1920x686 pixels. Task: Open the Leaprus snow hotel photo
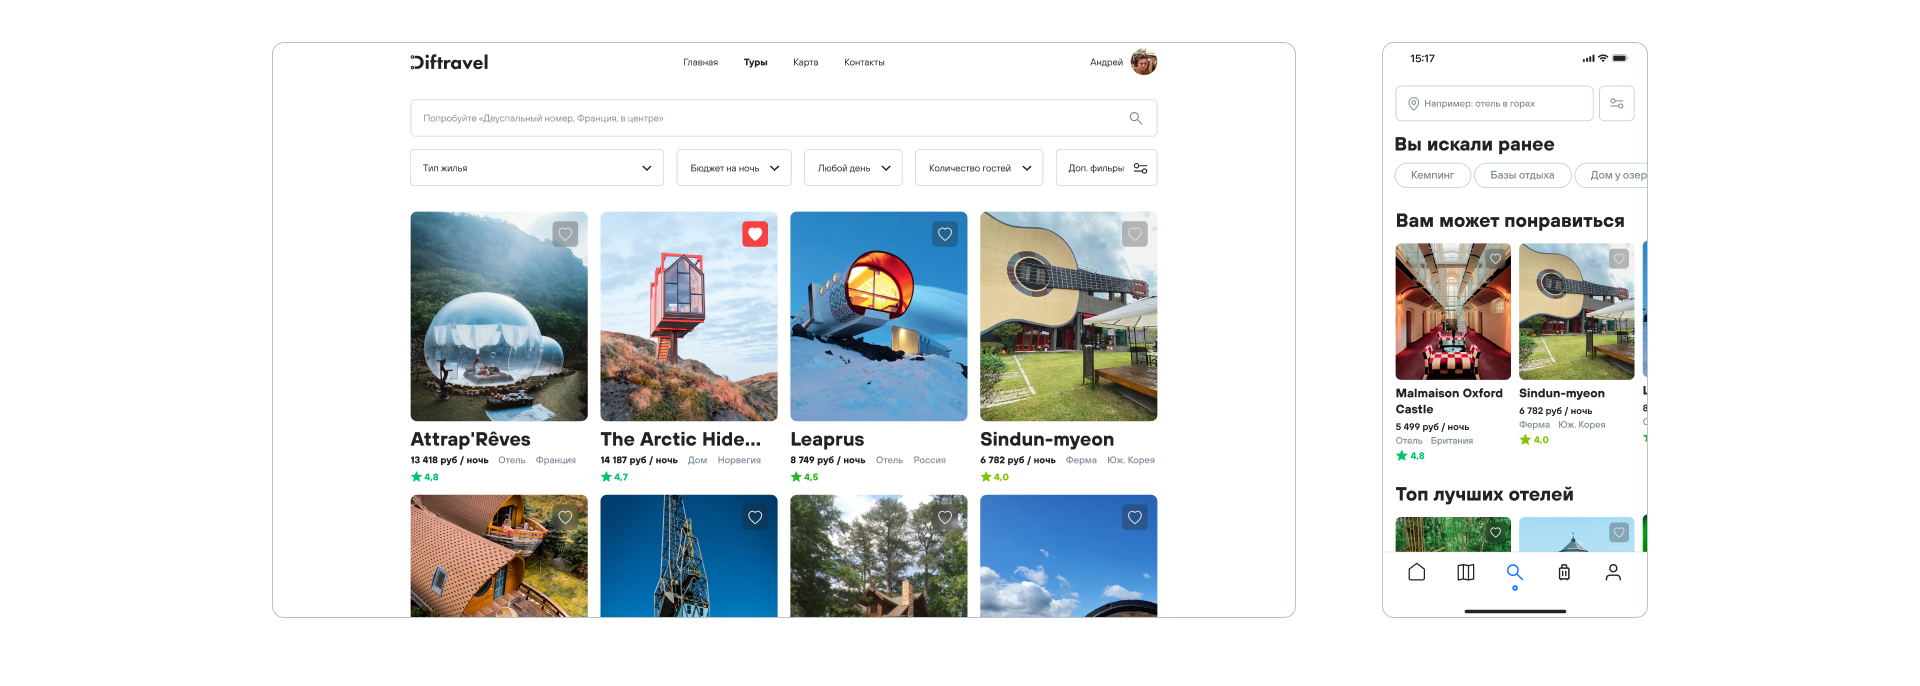(x=879, y=316)
